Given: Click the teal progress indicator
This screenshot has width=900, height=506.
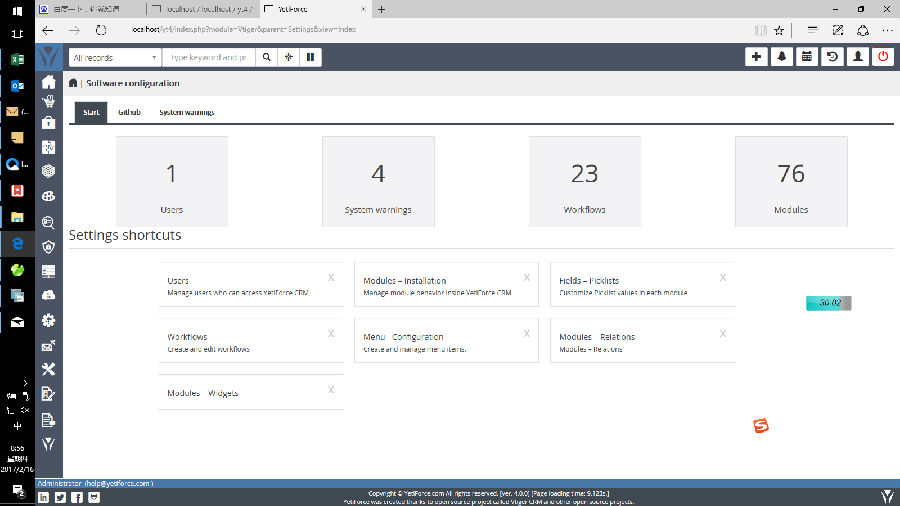Looking at the screenshot, I should (829, 303).
